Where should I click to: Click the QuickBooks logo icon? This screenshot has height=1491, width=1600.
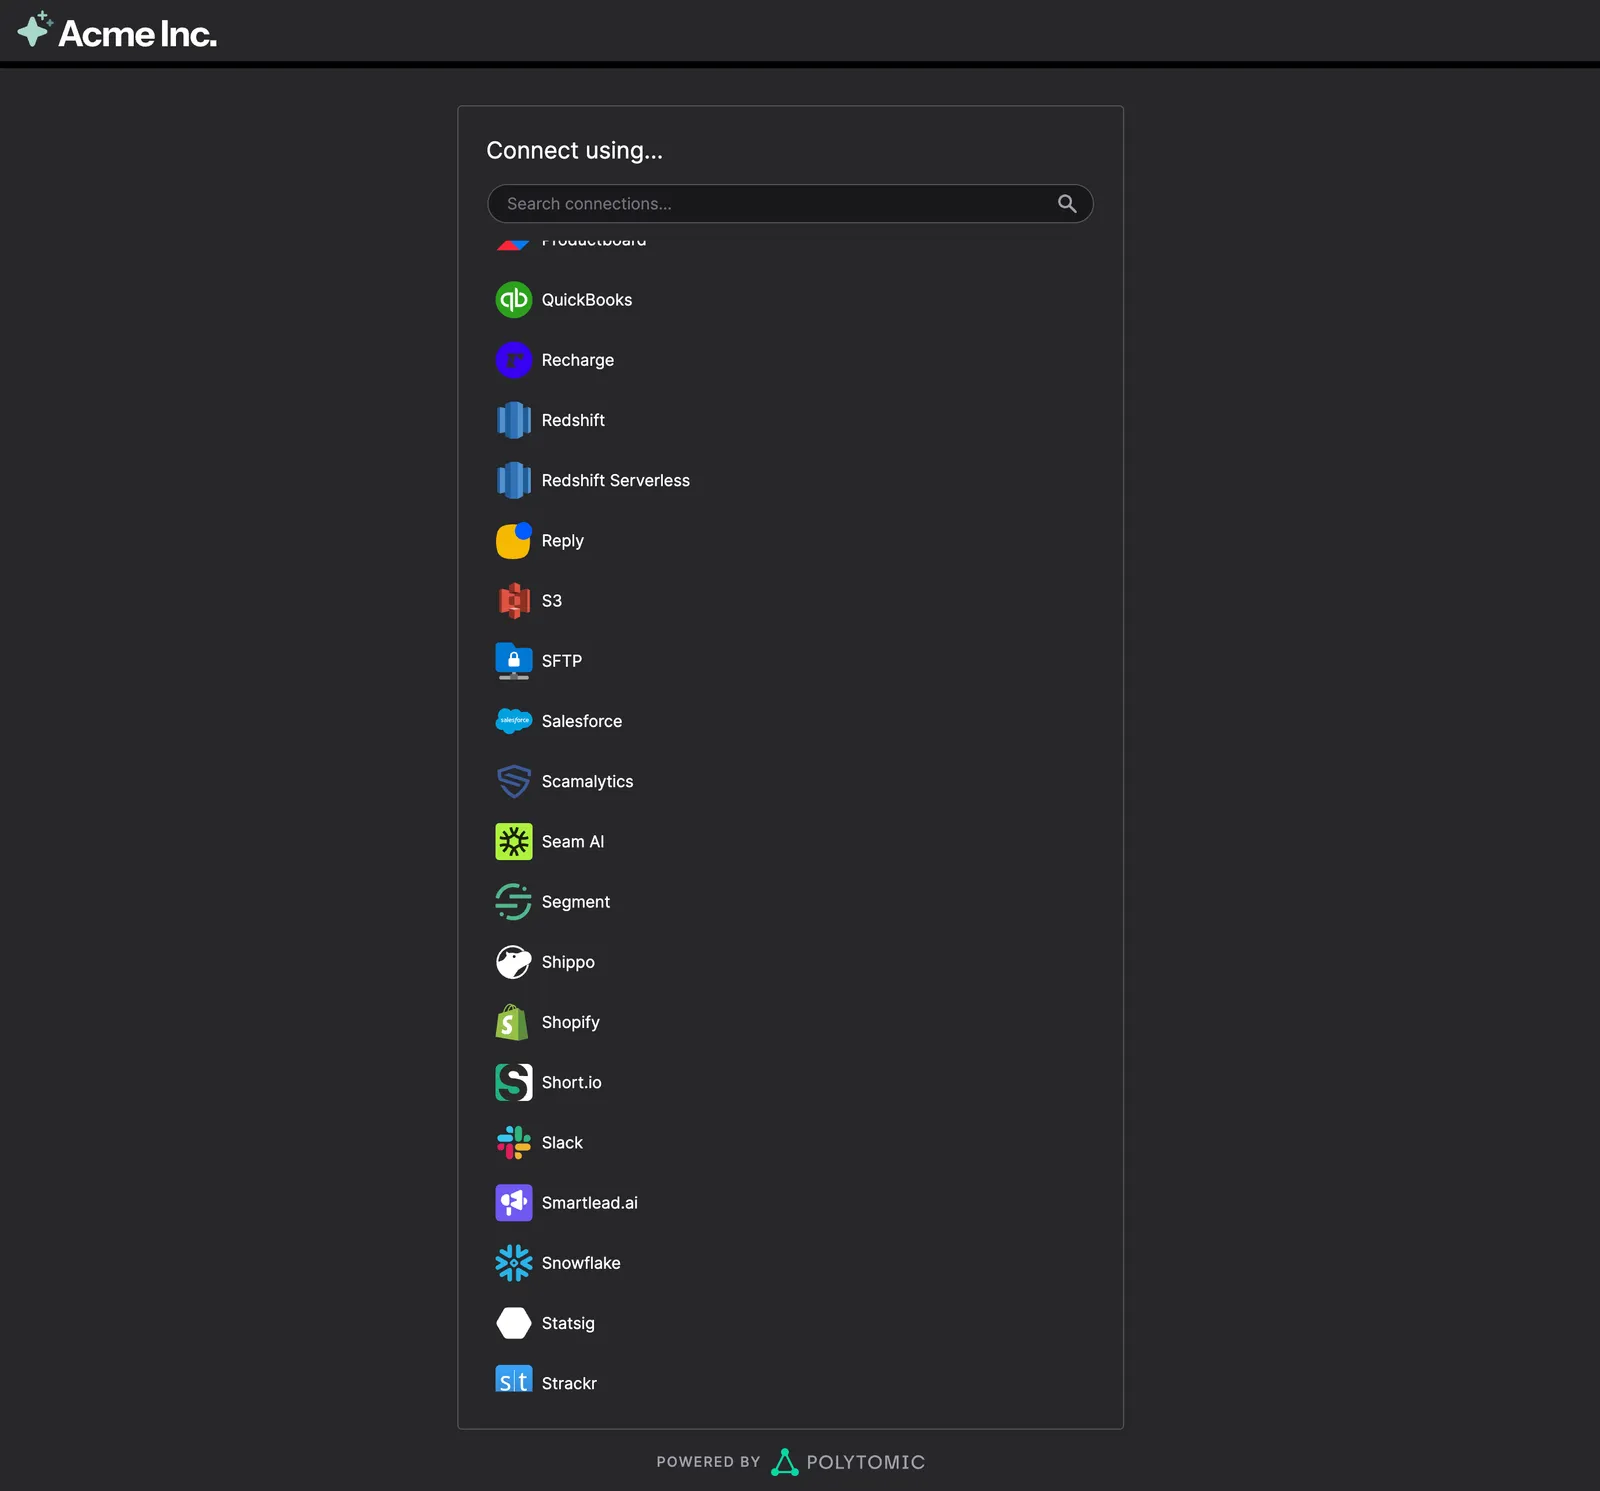(x=514, y=300)
